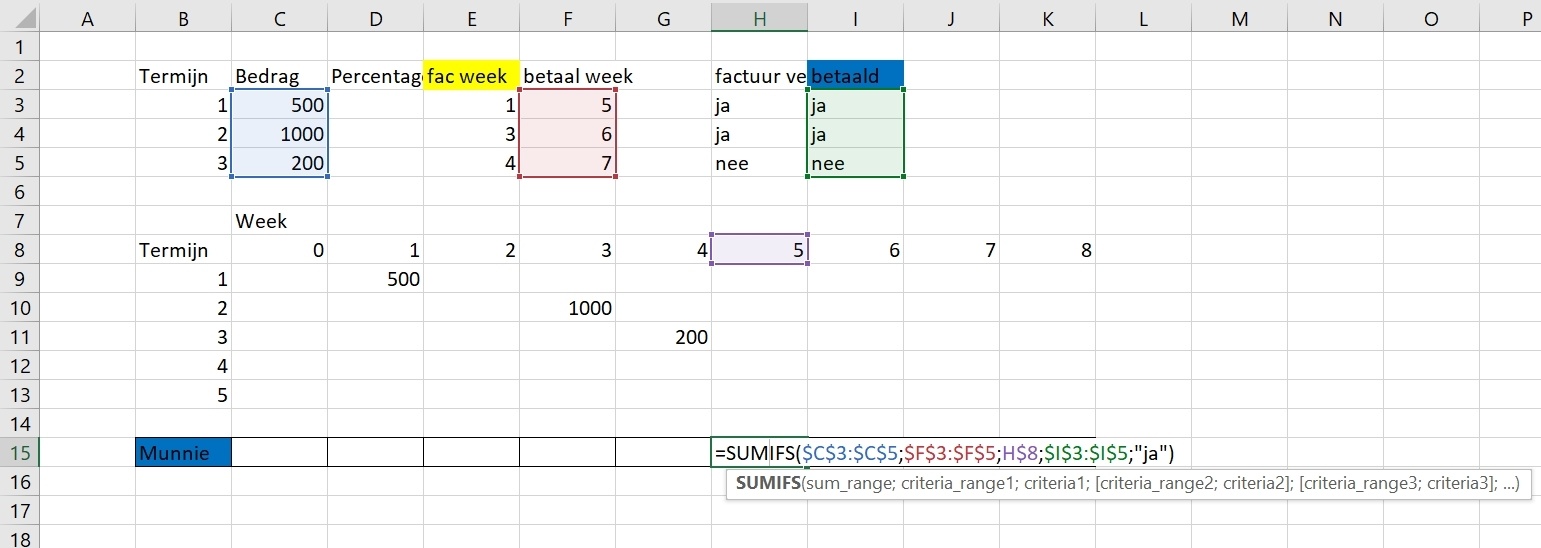
Task: Select the blue "betaald" header cell
Action: (855, 76)
